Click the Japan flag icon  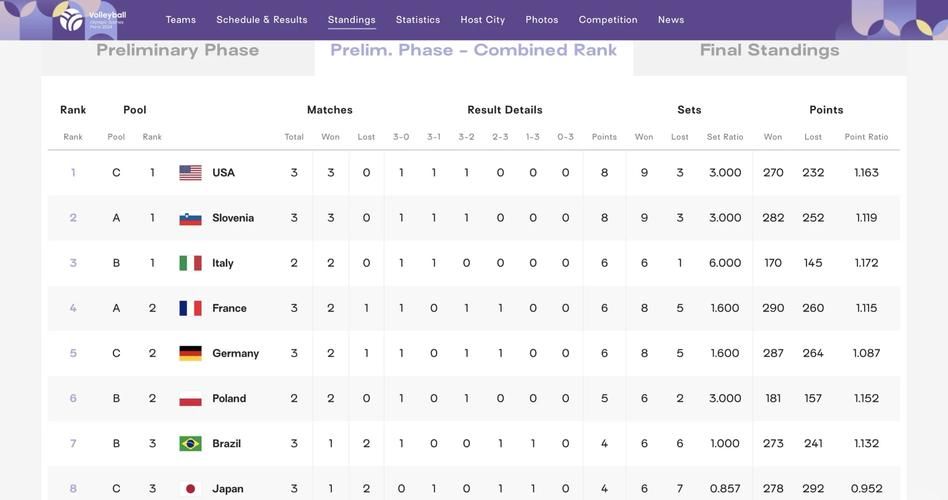point(190,488)
